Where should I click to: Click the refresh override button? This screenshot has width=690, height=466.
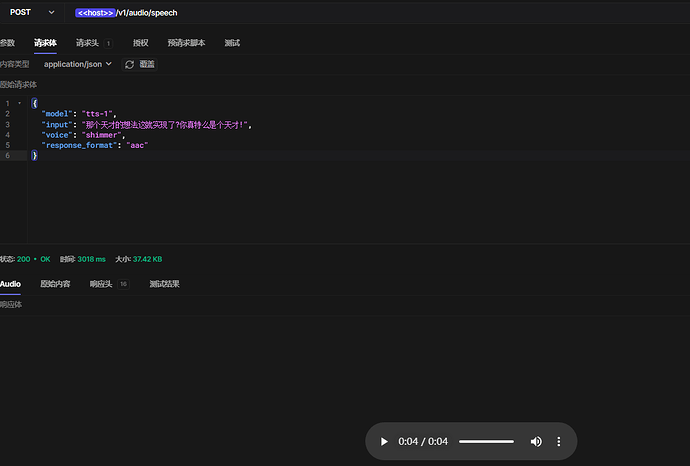139,64
